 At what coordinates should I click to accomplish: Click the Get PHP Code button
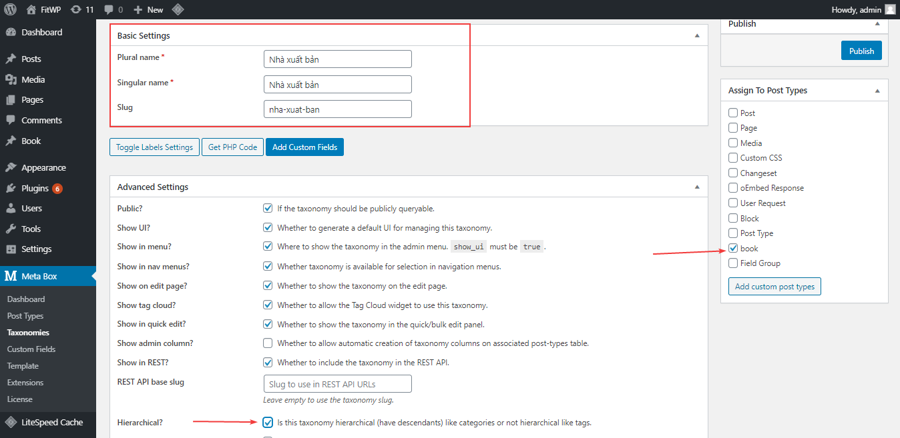[232, 147]
